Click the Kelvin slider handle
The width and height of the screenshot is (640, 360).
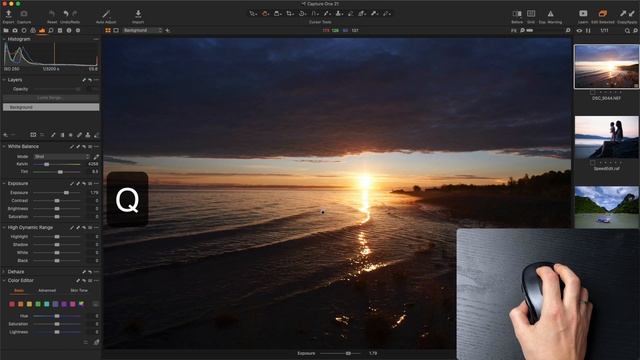pyautogui.click(x=47, y=164)
